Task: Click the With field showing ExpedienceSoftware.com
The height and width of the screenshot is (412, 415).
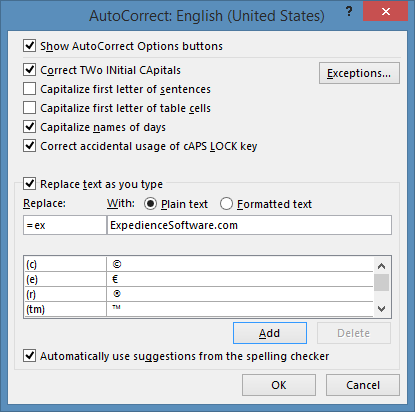Action: [x=249, y=225]
